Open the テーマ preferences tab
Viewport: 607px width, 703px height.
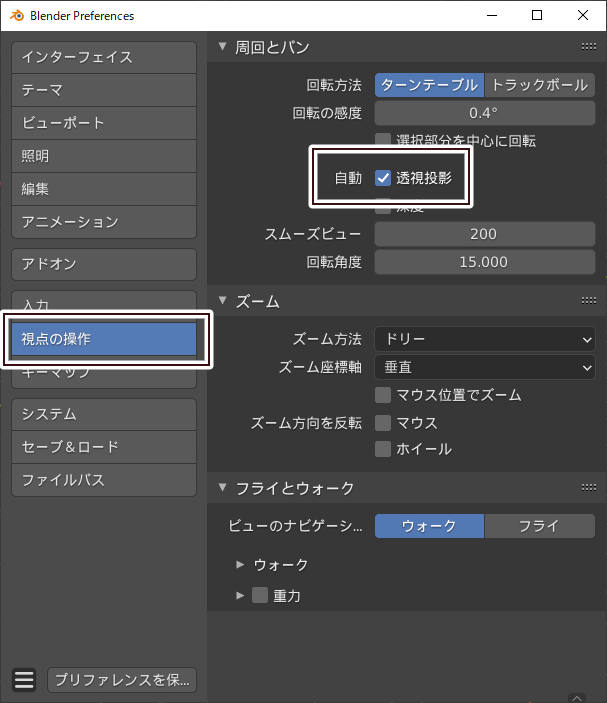pyautogui.click(x=104, y=90)
